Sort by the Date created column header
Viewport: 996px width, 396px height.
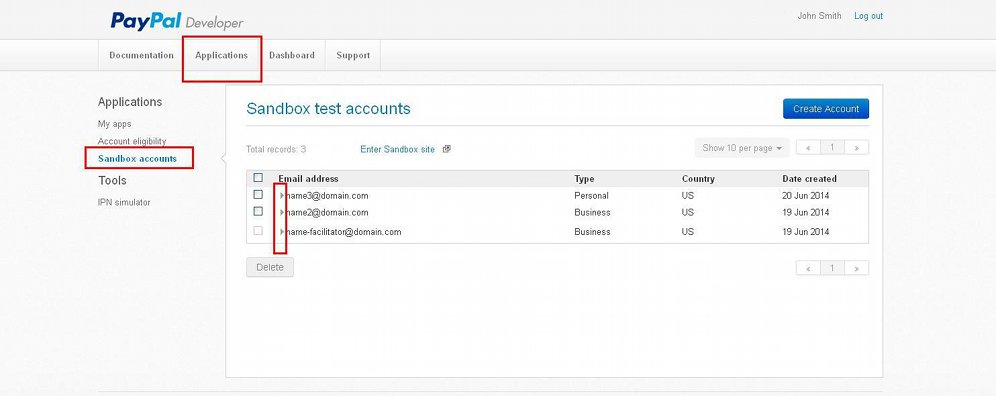tap(809, 179)
